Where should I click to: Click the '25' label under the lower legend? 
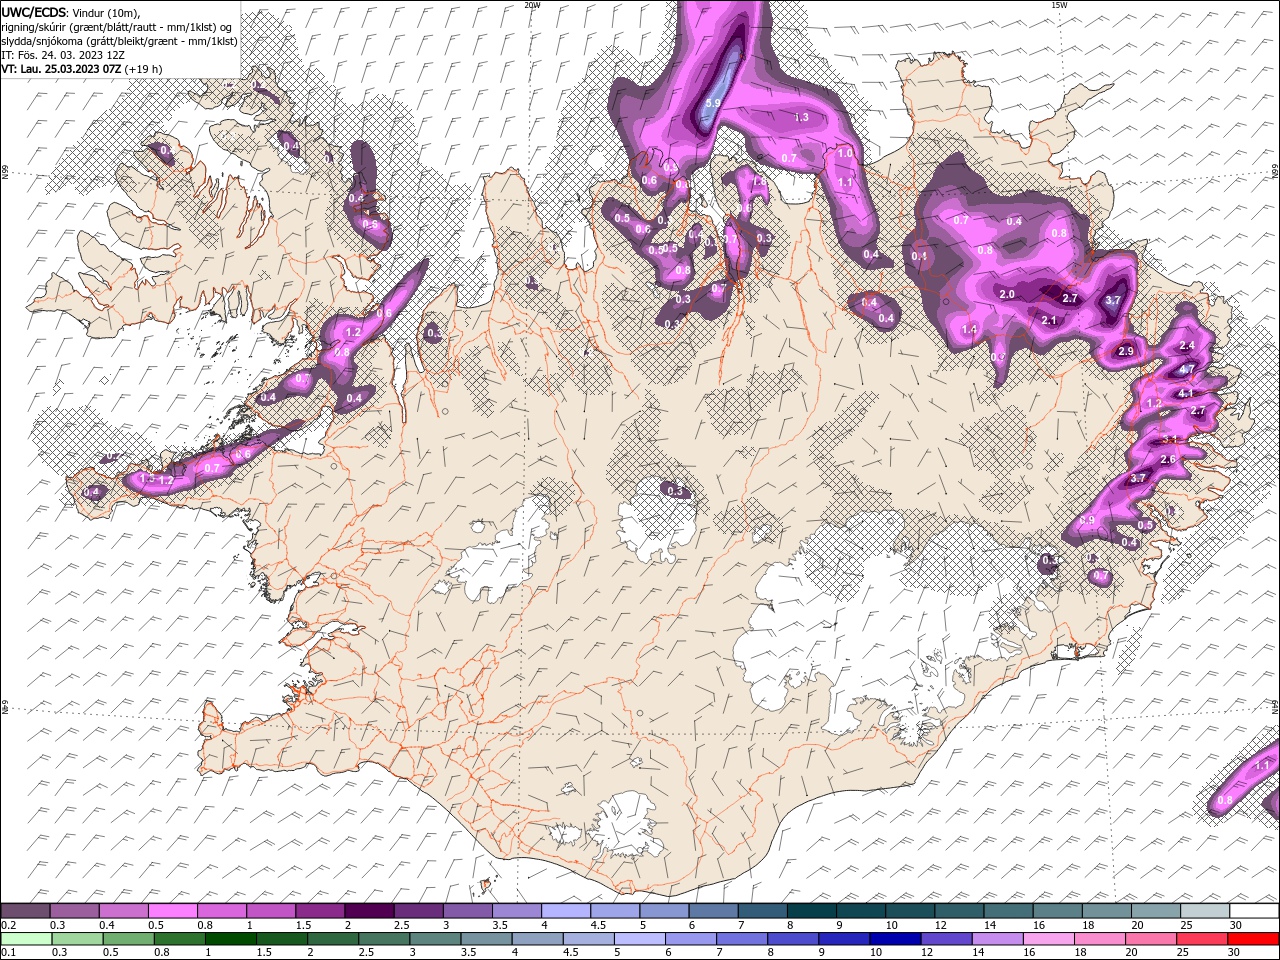point(1183,953)
